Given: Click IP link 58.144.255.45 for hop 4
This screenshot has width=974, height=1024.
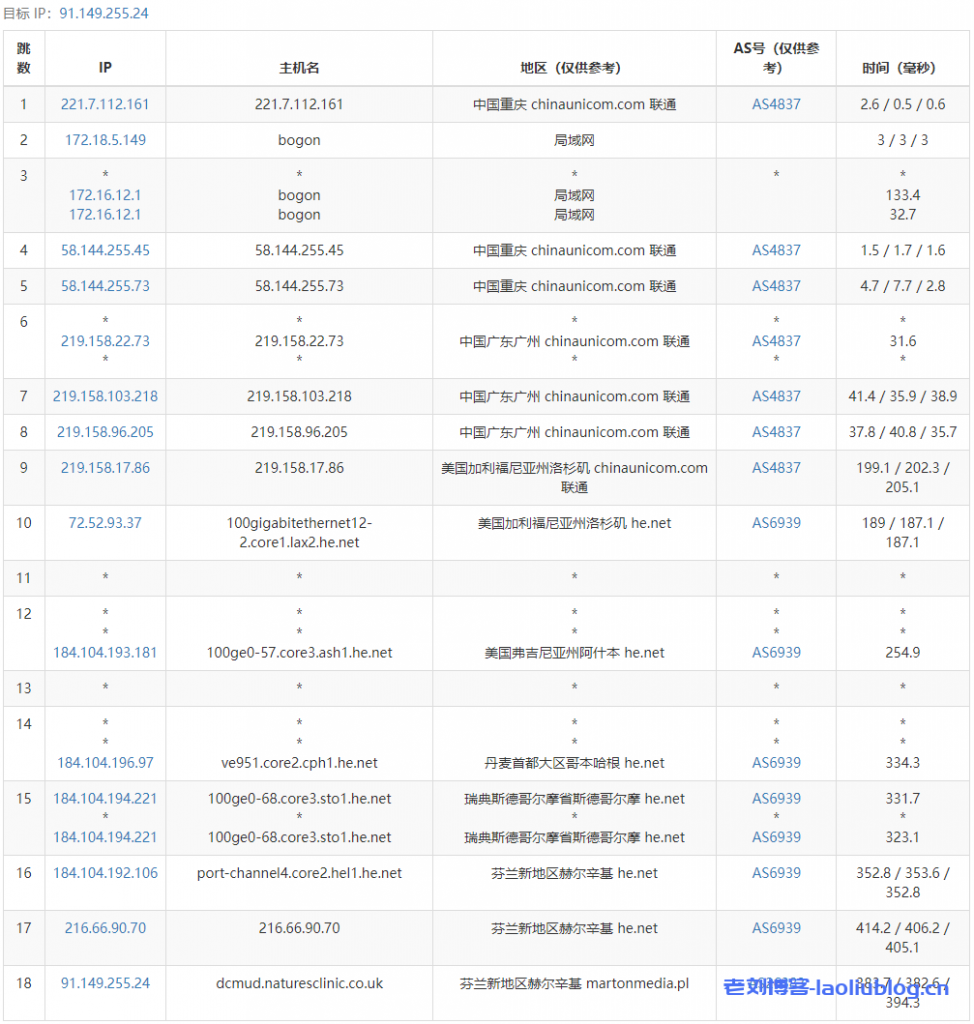Looking at the screenshot, I should pyautogui.click(x=105, y=250).
